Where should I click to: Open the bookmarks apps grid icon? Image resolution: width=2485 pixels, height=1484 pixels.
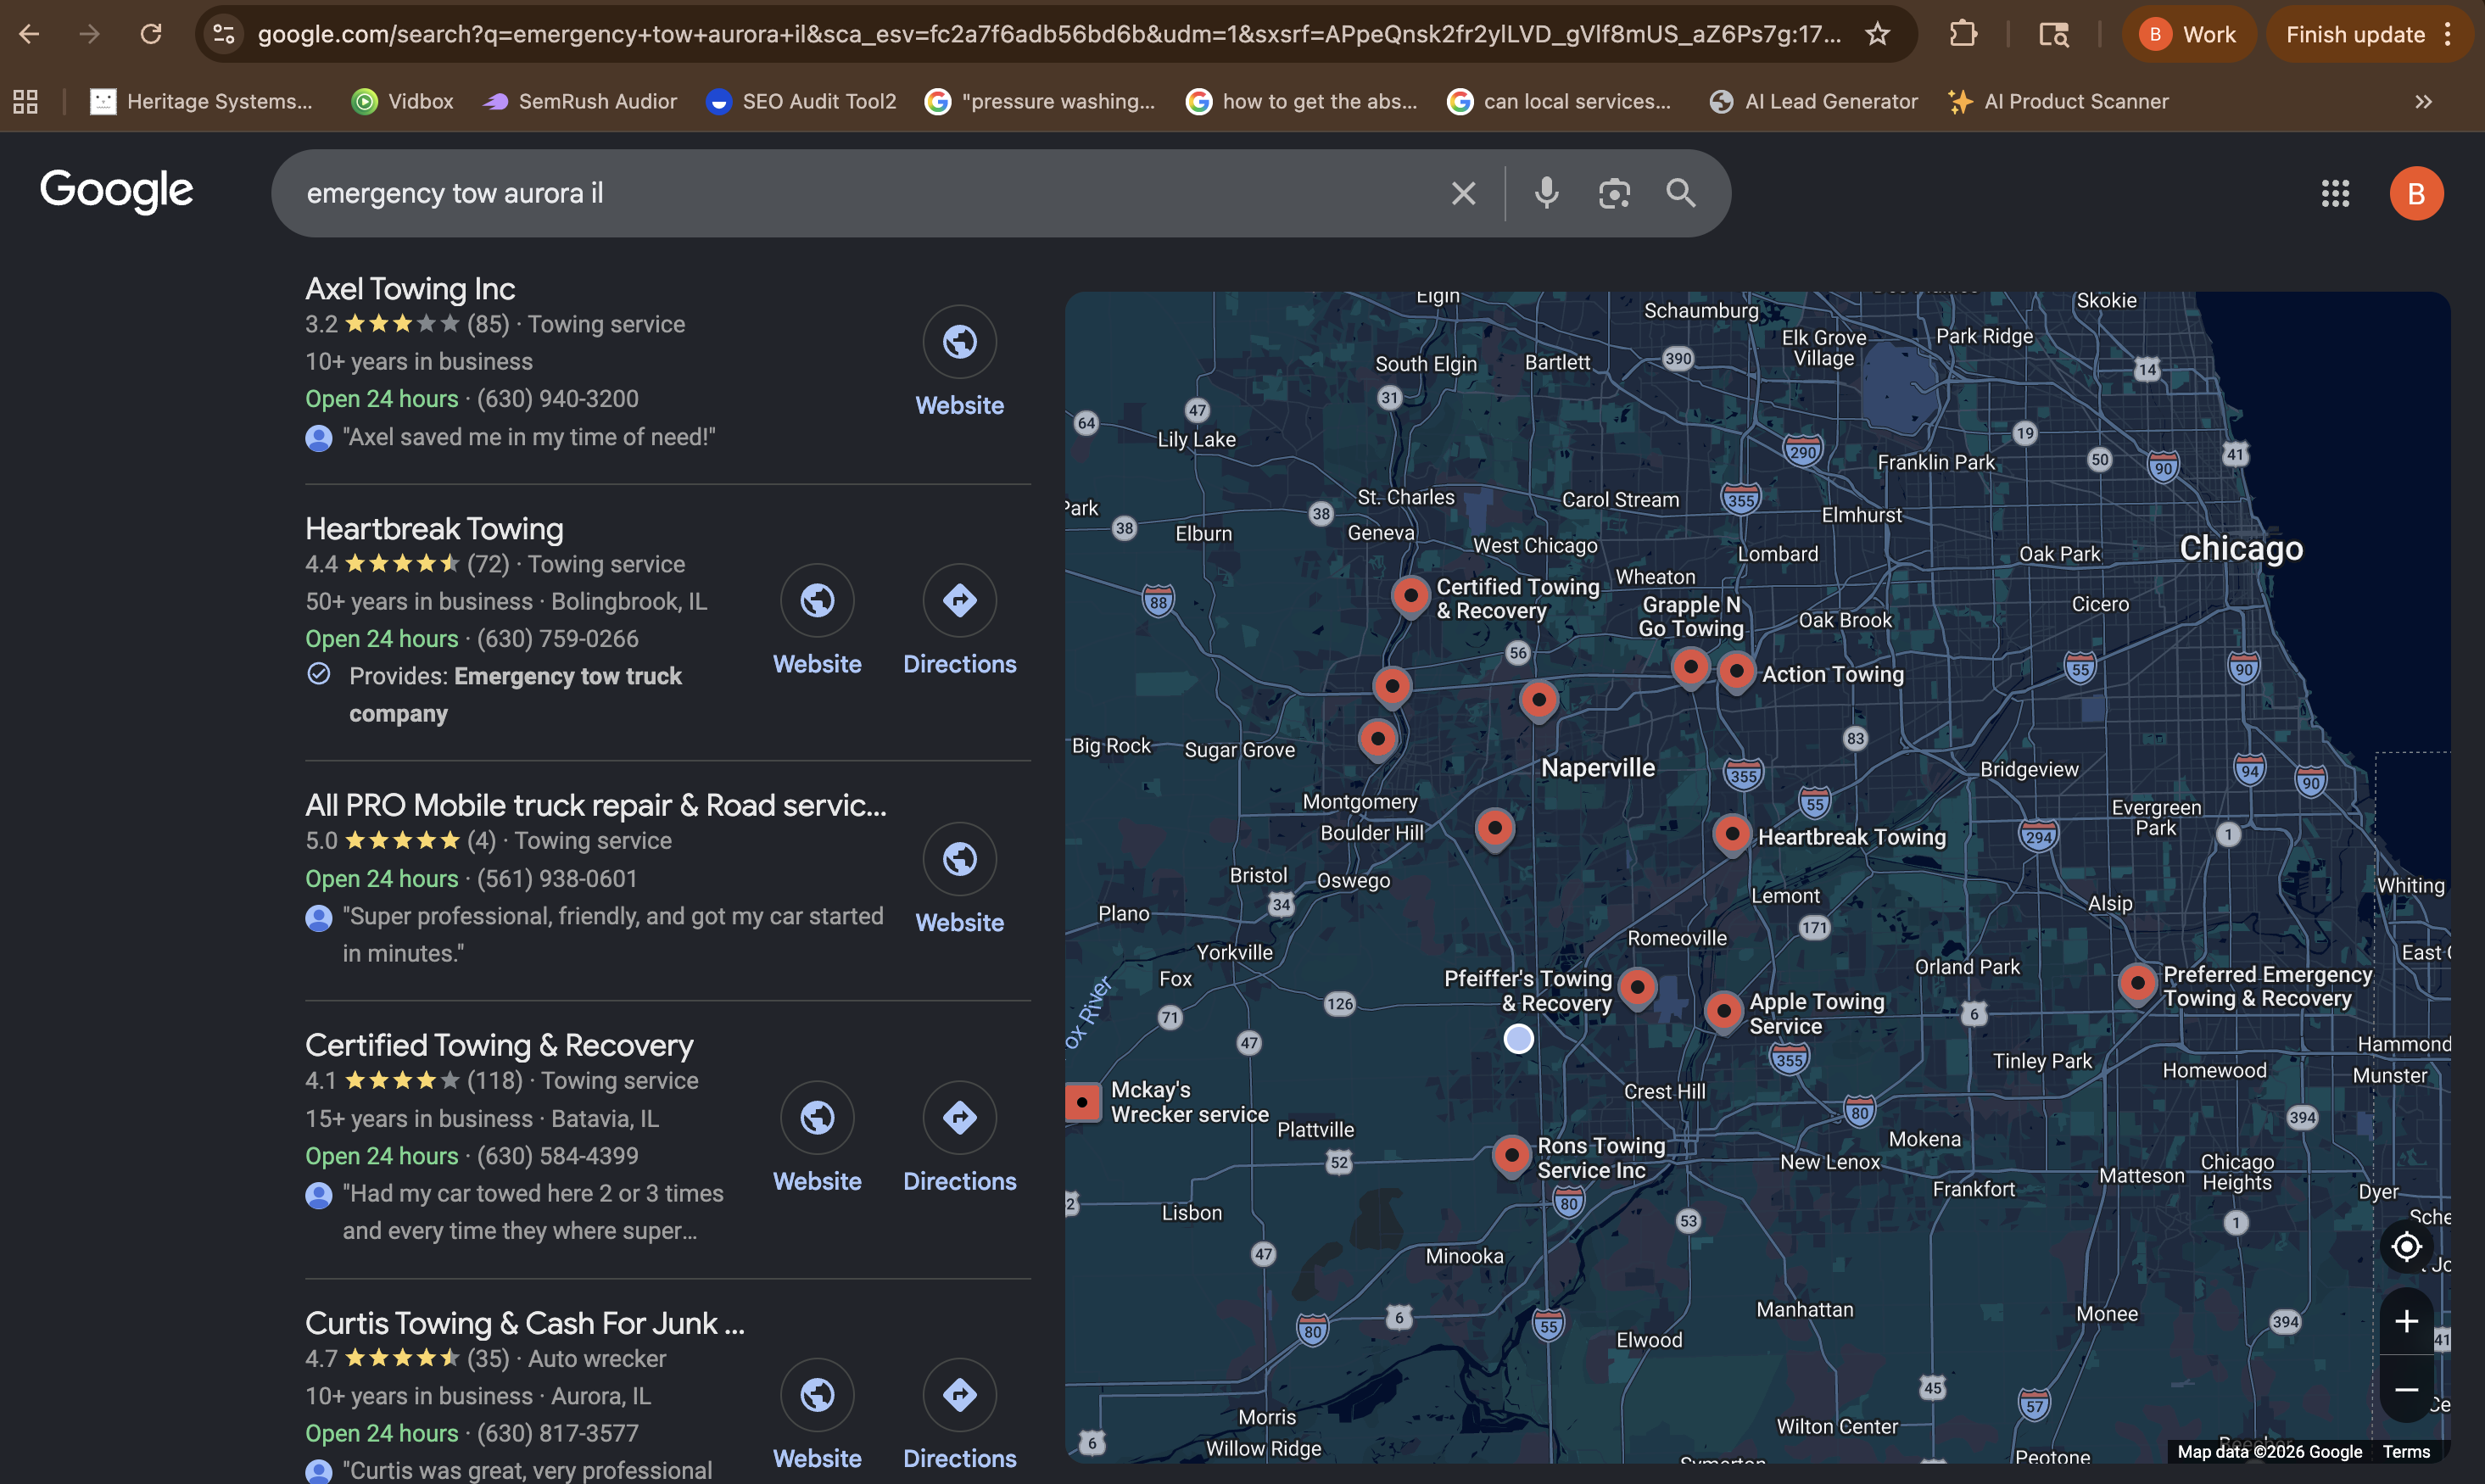pyautogui.click(x=26, y=101)
